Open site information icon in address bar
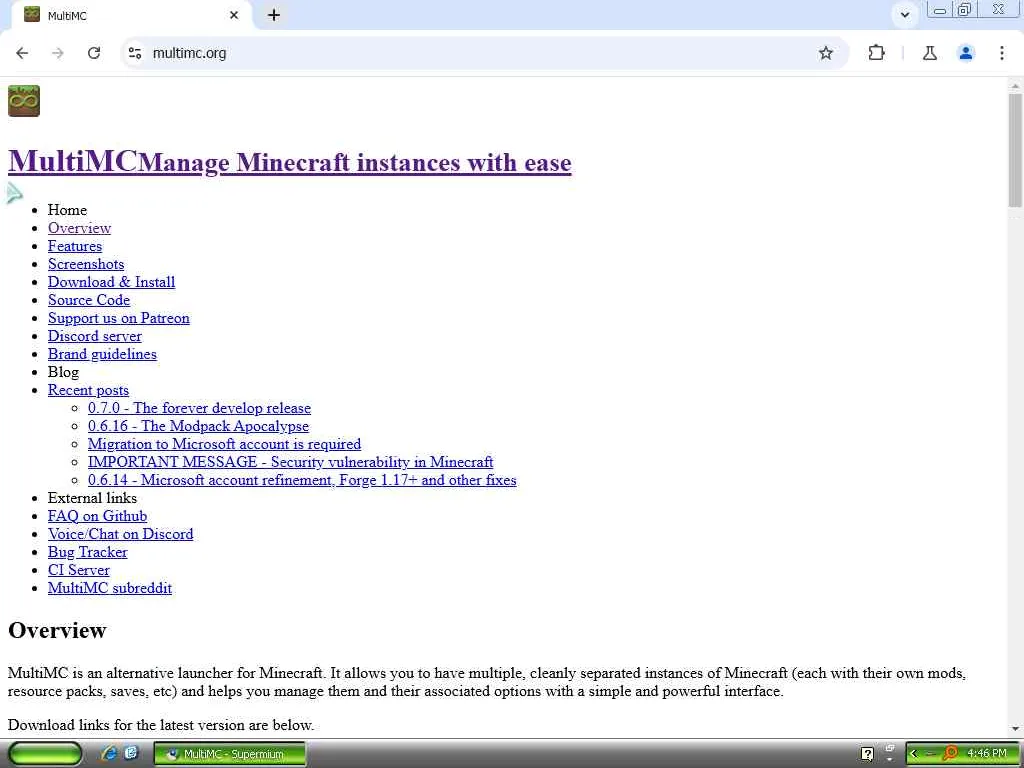This screenshot has height=768, width=1024. pos(135,53)
